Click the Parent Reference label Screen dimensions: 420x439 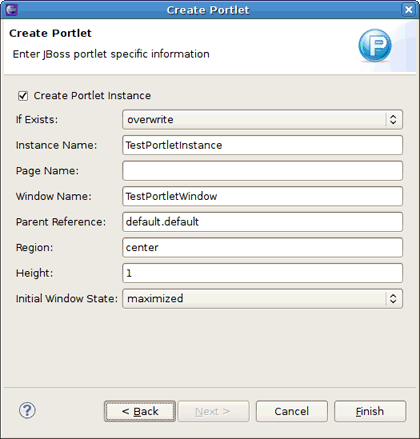(x=61, y=222)
